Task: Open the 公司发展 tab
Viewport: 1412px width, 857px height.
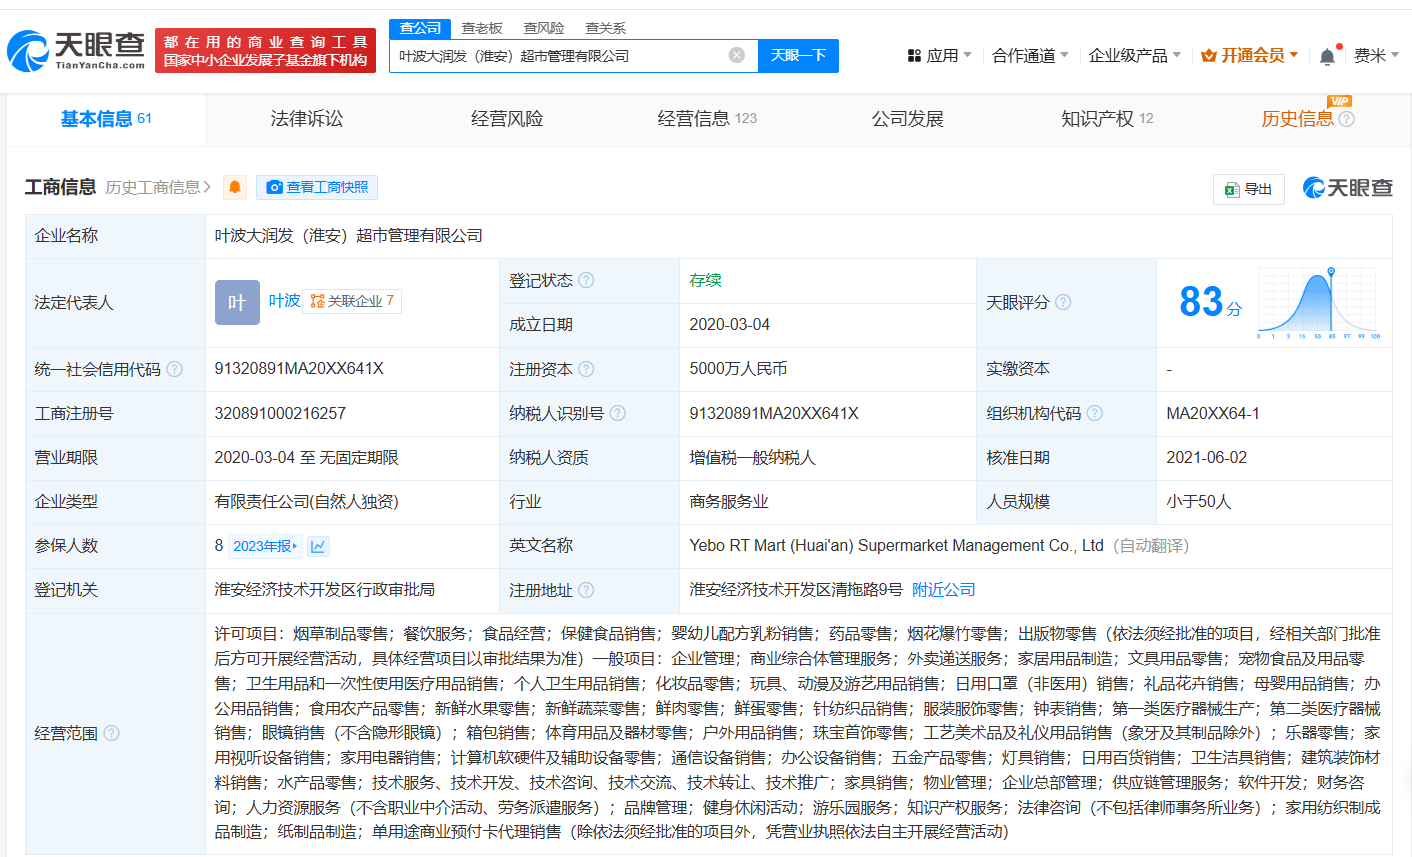Action: [908, 119]
